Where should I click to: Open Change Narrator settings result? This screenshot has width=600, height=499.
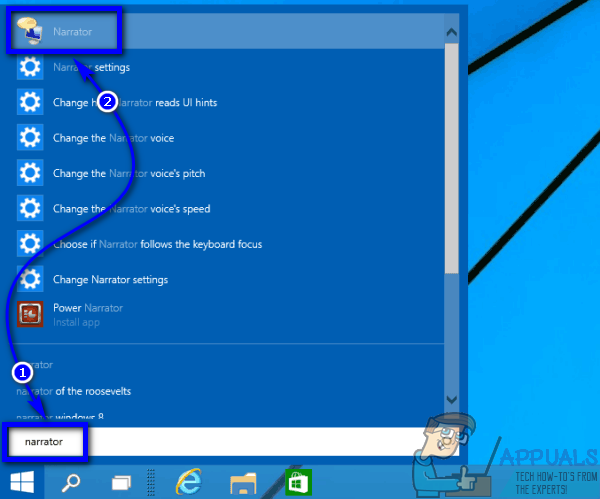(110, 279)
